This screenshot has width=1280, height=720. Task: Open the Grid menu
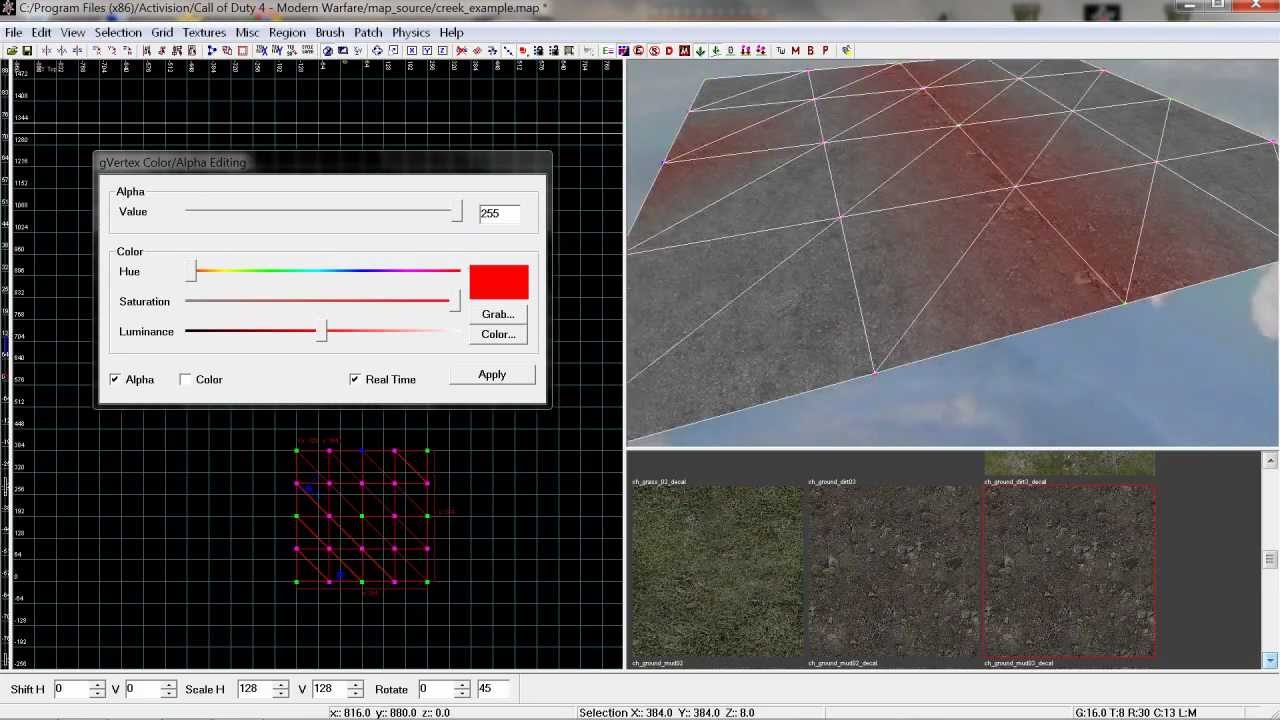[162, 32]
